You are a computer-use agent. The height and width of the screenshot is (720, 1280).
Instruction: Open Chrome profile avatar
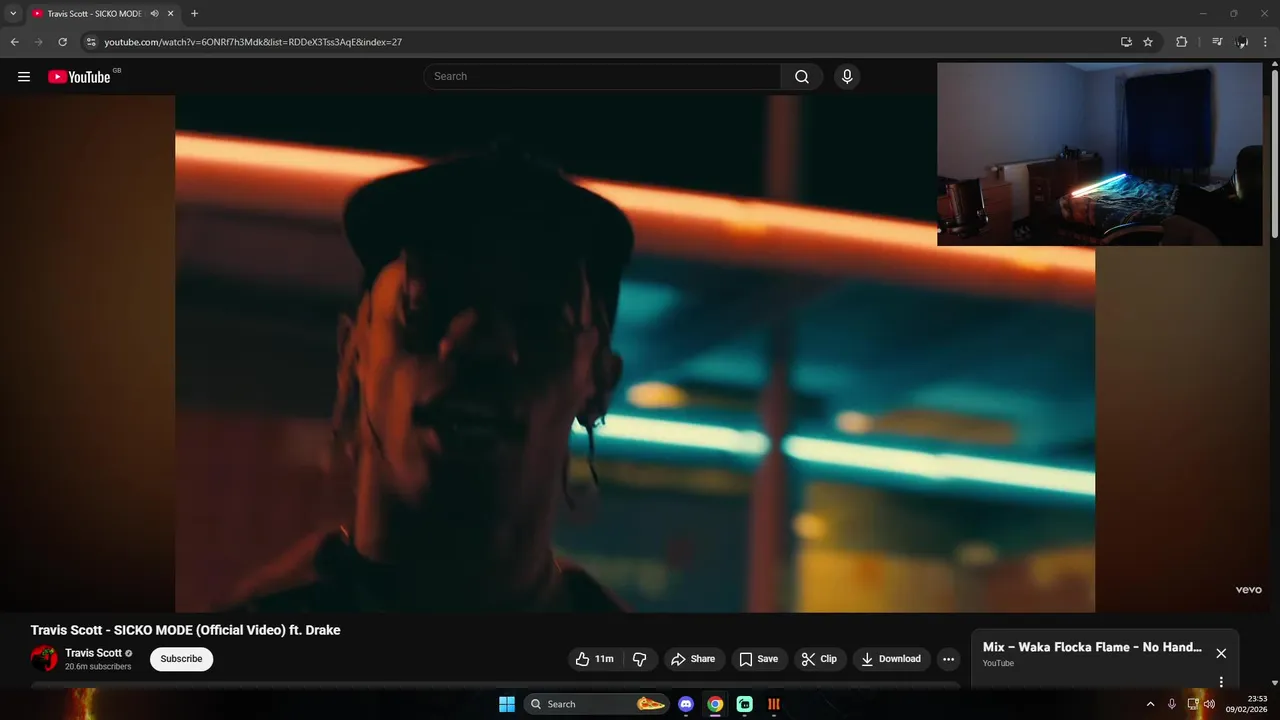[x=1242, y=42]
